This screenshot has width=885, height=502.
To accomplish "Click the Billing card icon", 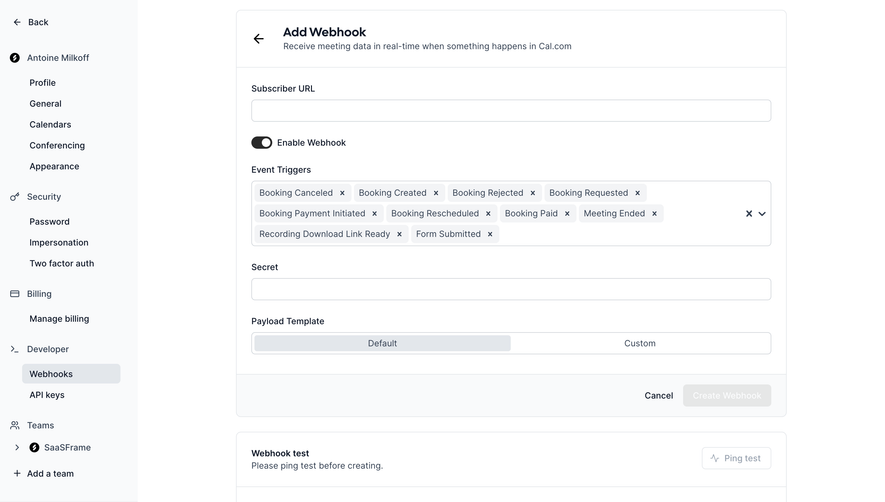I will (15, 294).
